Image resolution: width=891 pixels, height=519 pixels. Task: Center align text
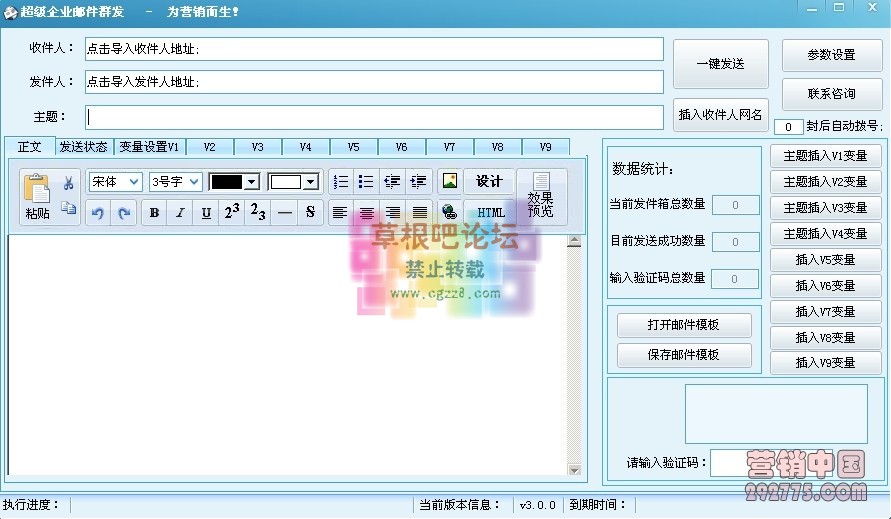367,213
